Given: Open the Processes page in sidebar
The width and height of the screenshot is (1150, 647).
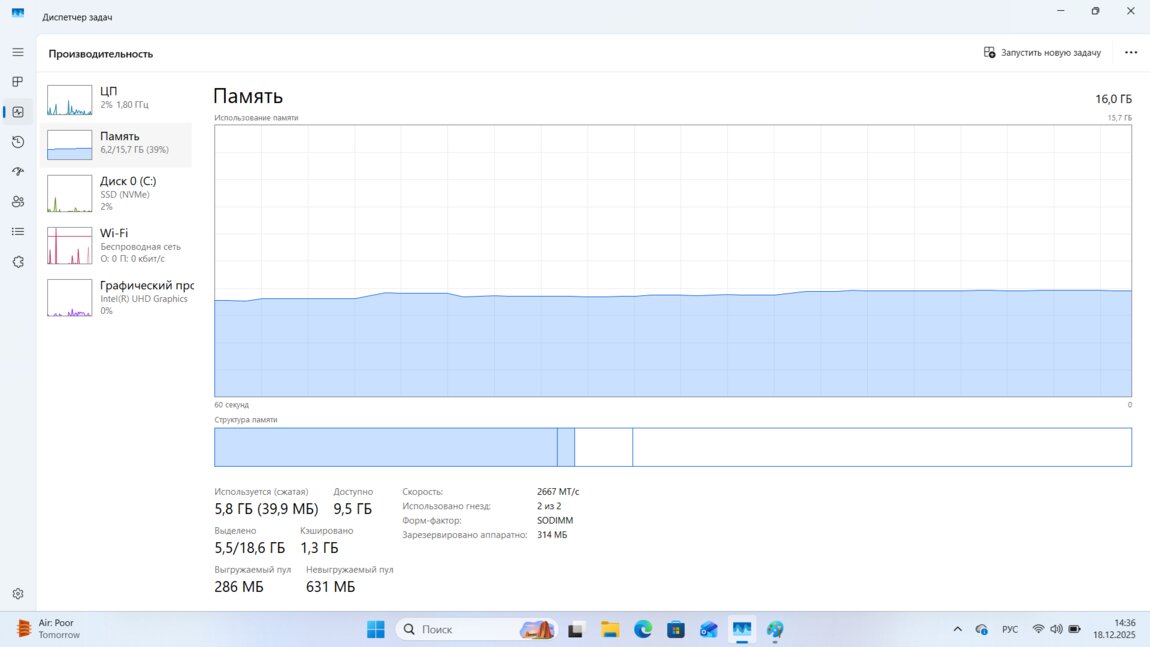Looking at the screenshot, I should point(17,82).
